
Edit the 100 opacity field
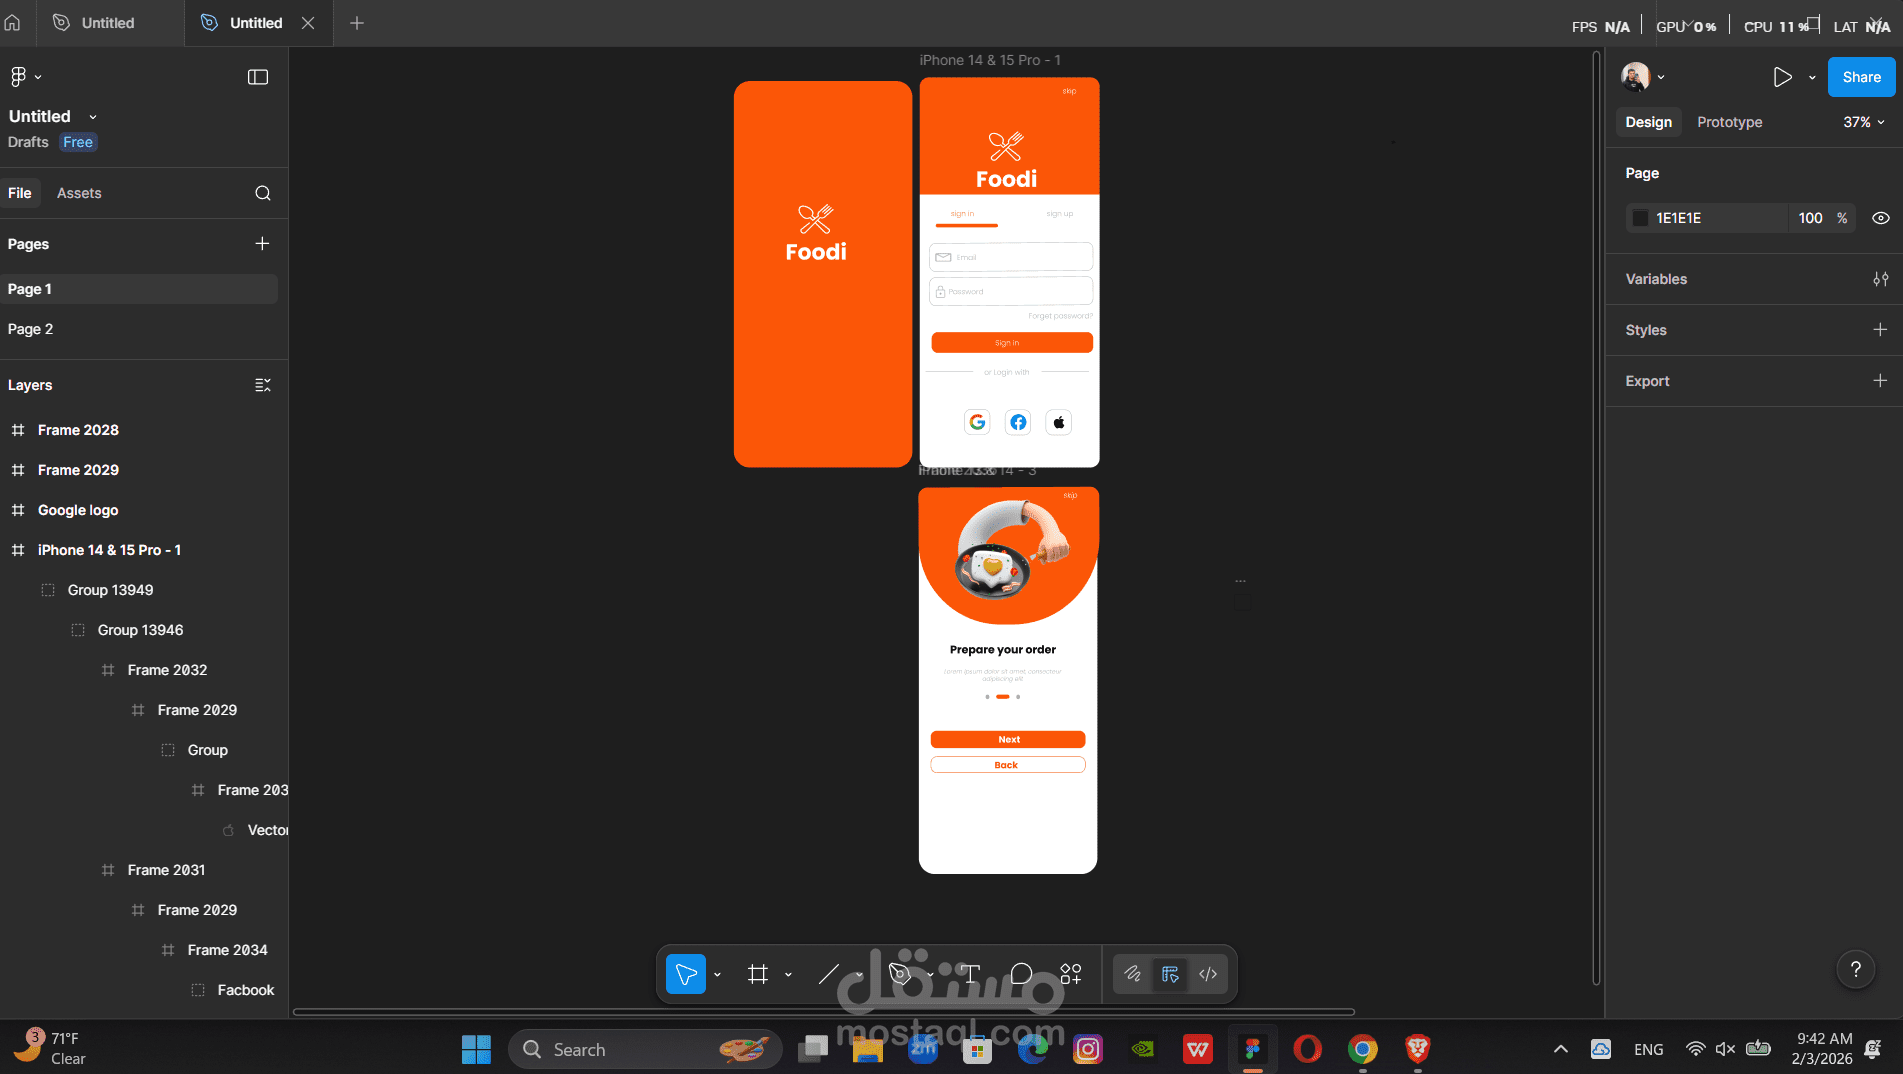(1810, 218)
